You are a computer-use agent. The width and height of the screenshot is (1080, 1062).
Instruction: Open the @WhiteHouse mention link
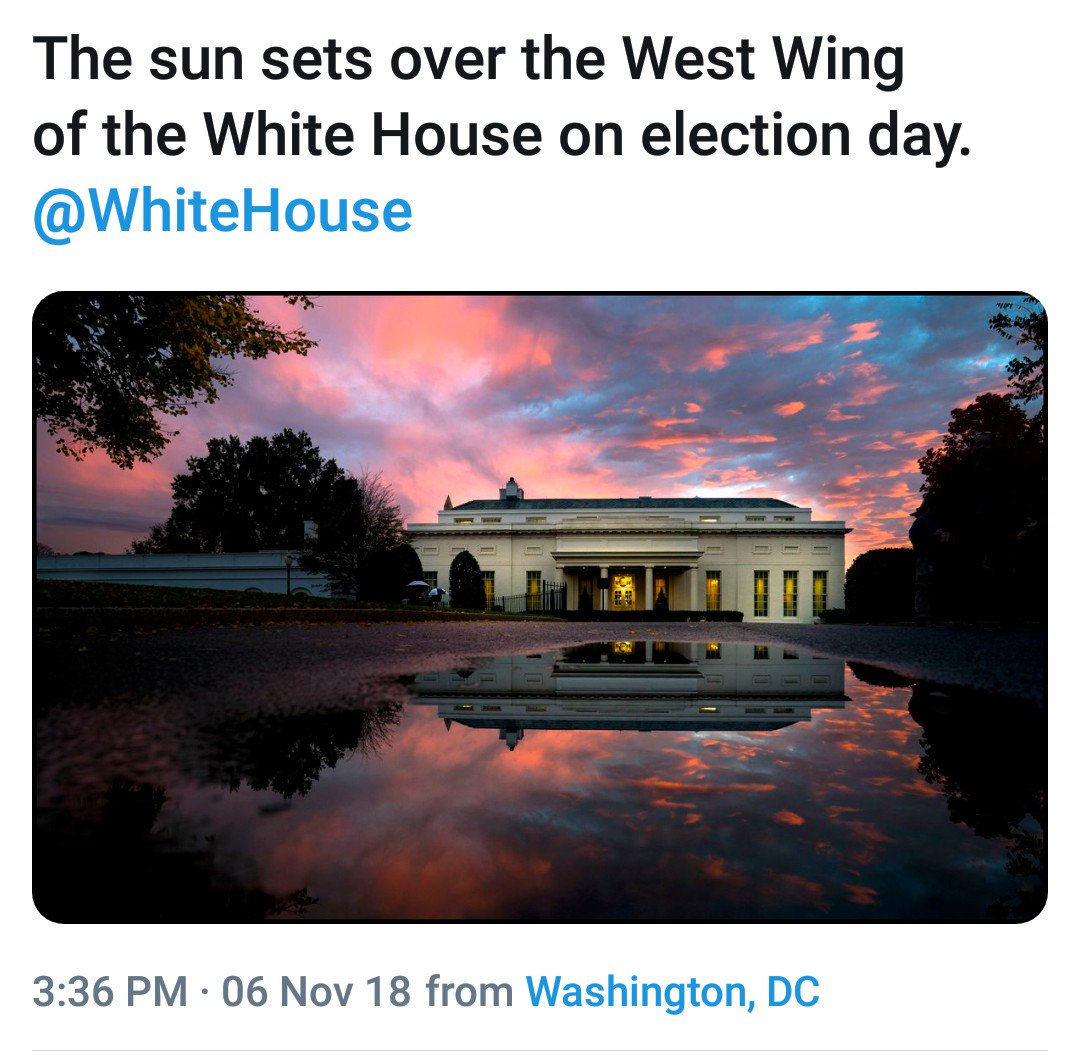(222, 212)
